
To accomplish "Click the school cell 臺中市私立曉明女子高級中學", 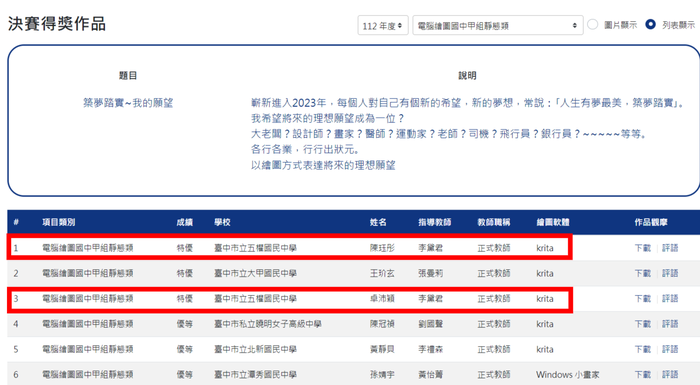I will pyautogui.click(x=268, y=324).
